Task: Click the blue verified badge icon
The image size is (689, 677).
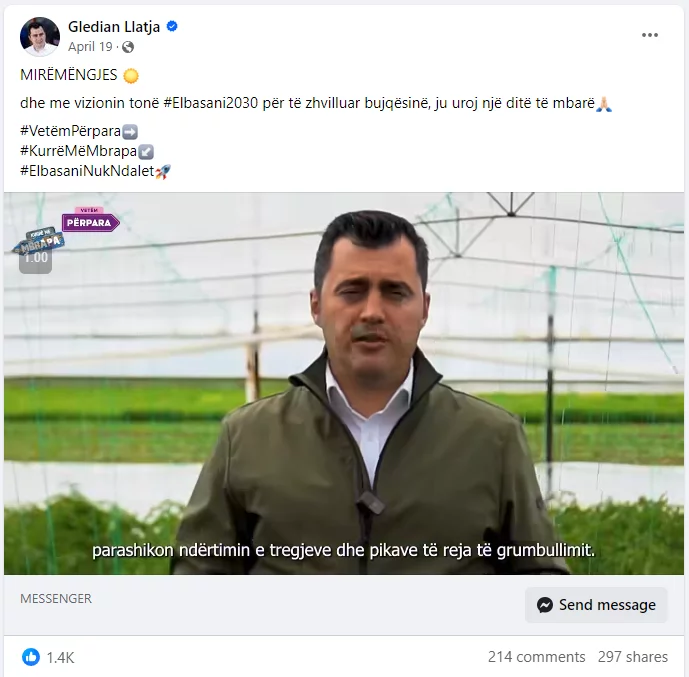Action: coord(172,26)
